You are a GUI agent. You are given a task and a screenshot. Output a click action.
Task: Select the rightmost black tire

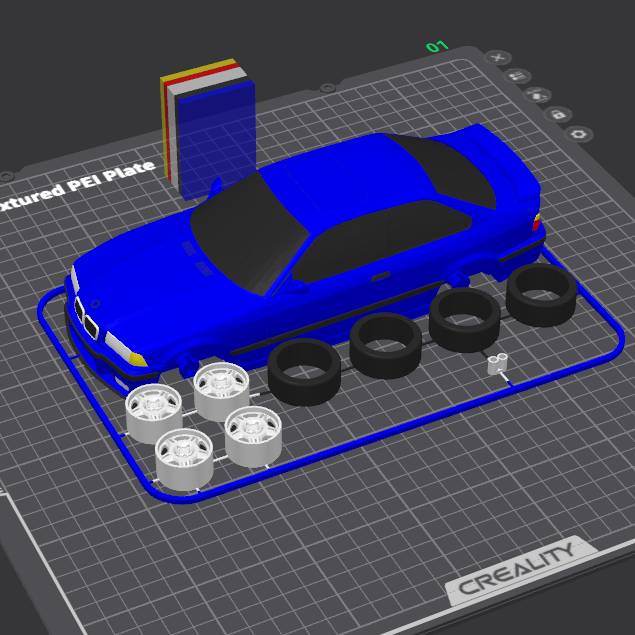(x=541, y=294)
